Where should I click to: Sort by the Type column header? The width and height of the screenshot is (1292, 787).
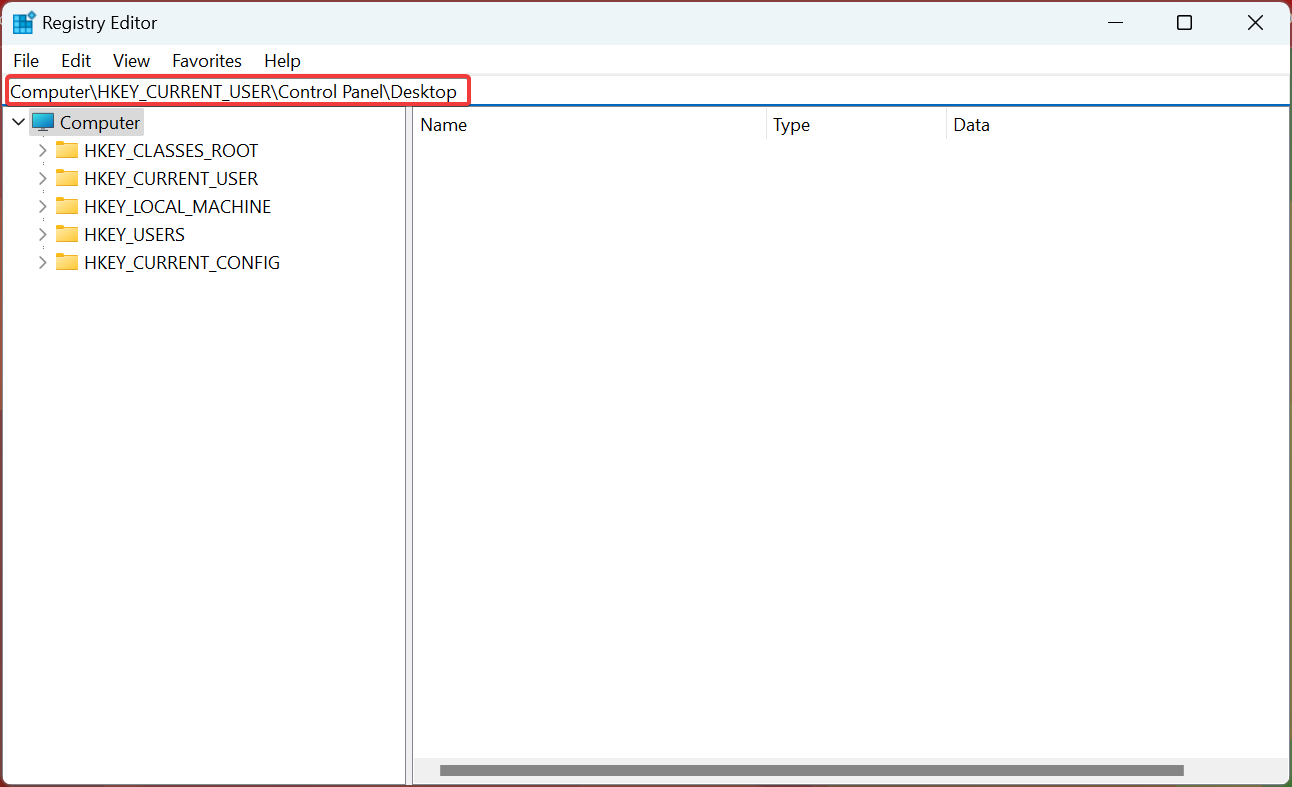(x=856, y=125)
